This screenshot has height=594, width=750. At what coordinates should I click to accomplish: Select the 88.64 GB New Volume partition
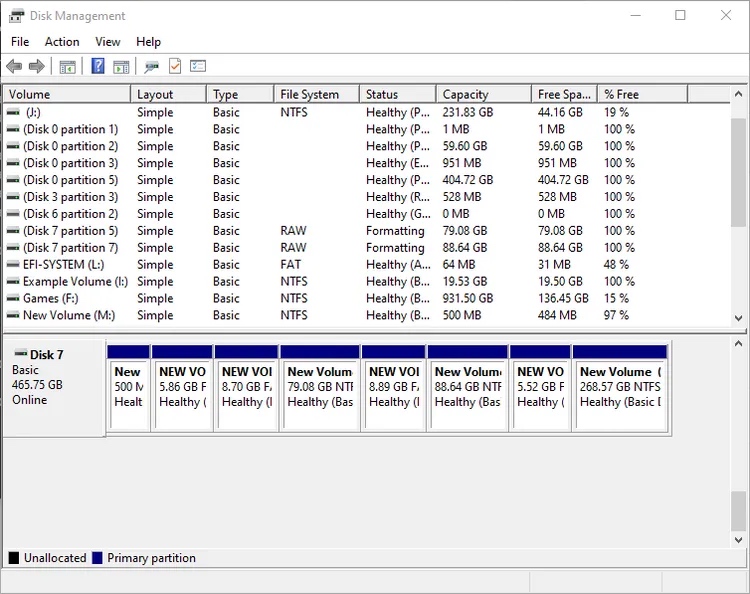point(467,387)
